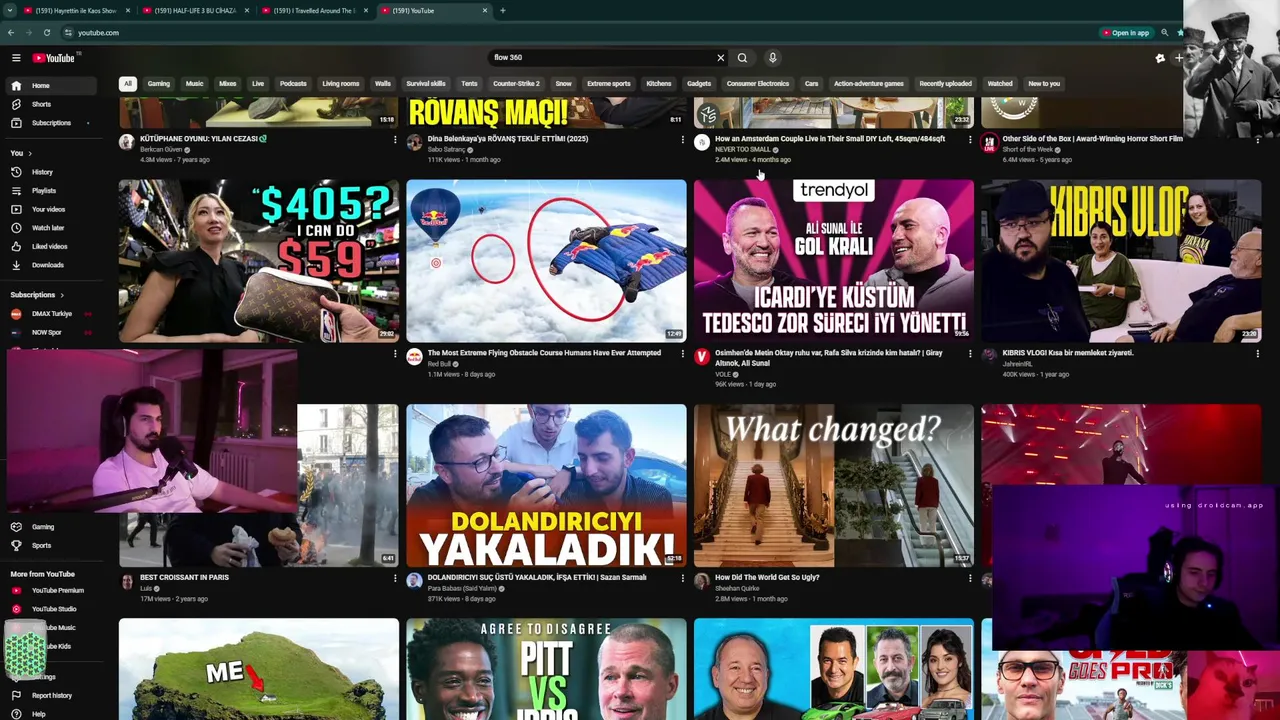This screenshot has width=1280, height=720.
Task: Expand the Subscriptions section header
Action: [37, 295]
